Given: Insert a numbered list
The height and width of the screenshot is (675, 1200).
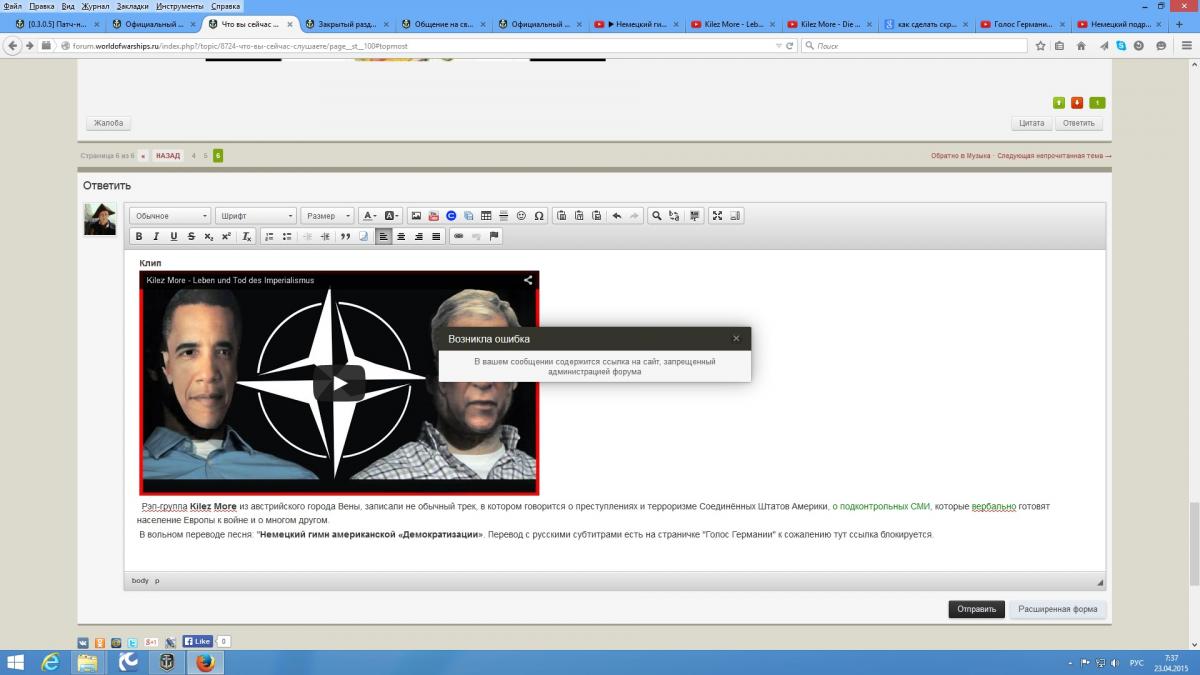Looking at the screenshot, I should point(270,236).
